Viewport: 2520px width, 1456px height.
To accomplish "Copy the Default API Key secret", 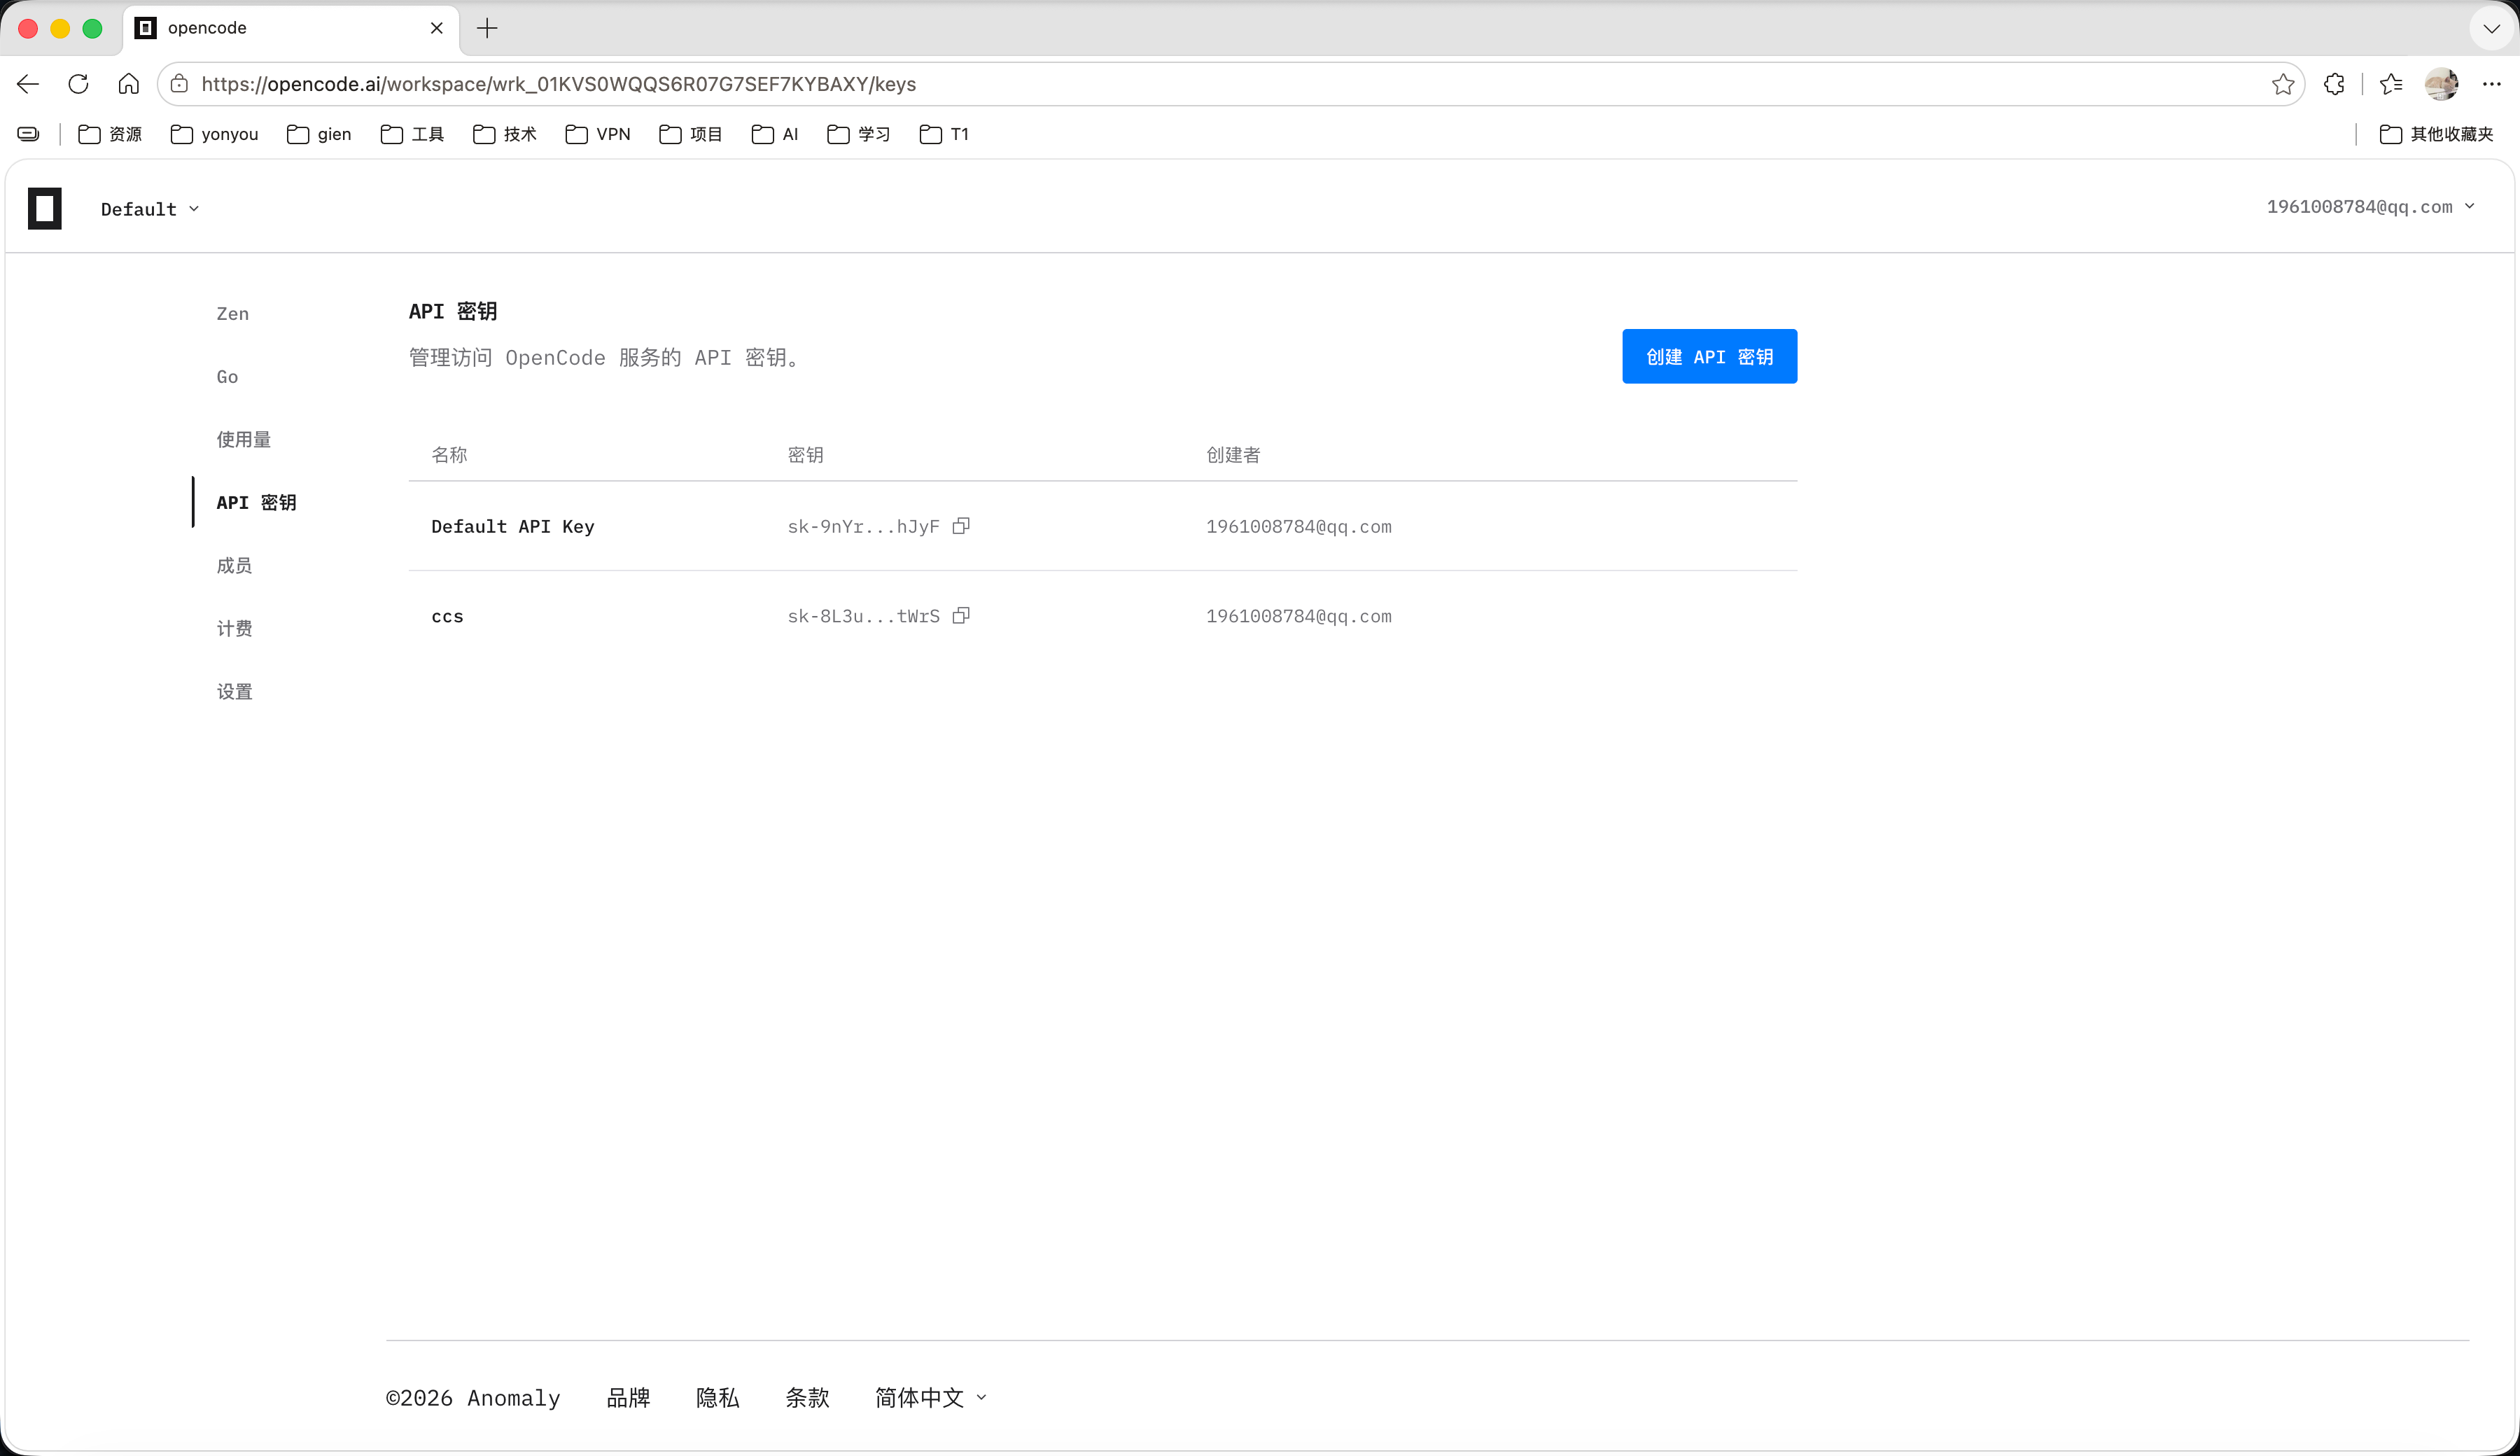I will [x=961, y=526].
